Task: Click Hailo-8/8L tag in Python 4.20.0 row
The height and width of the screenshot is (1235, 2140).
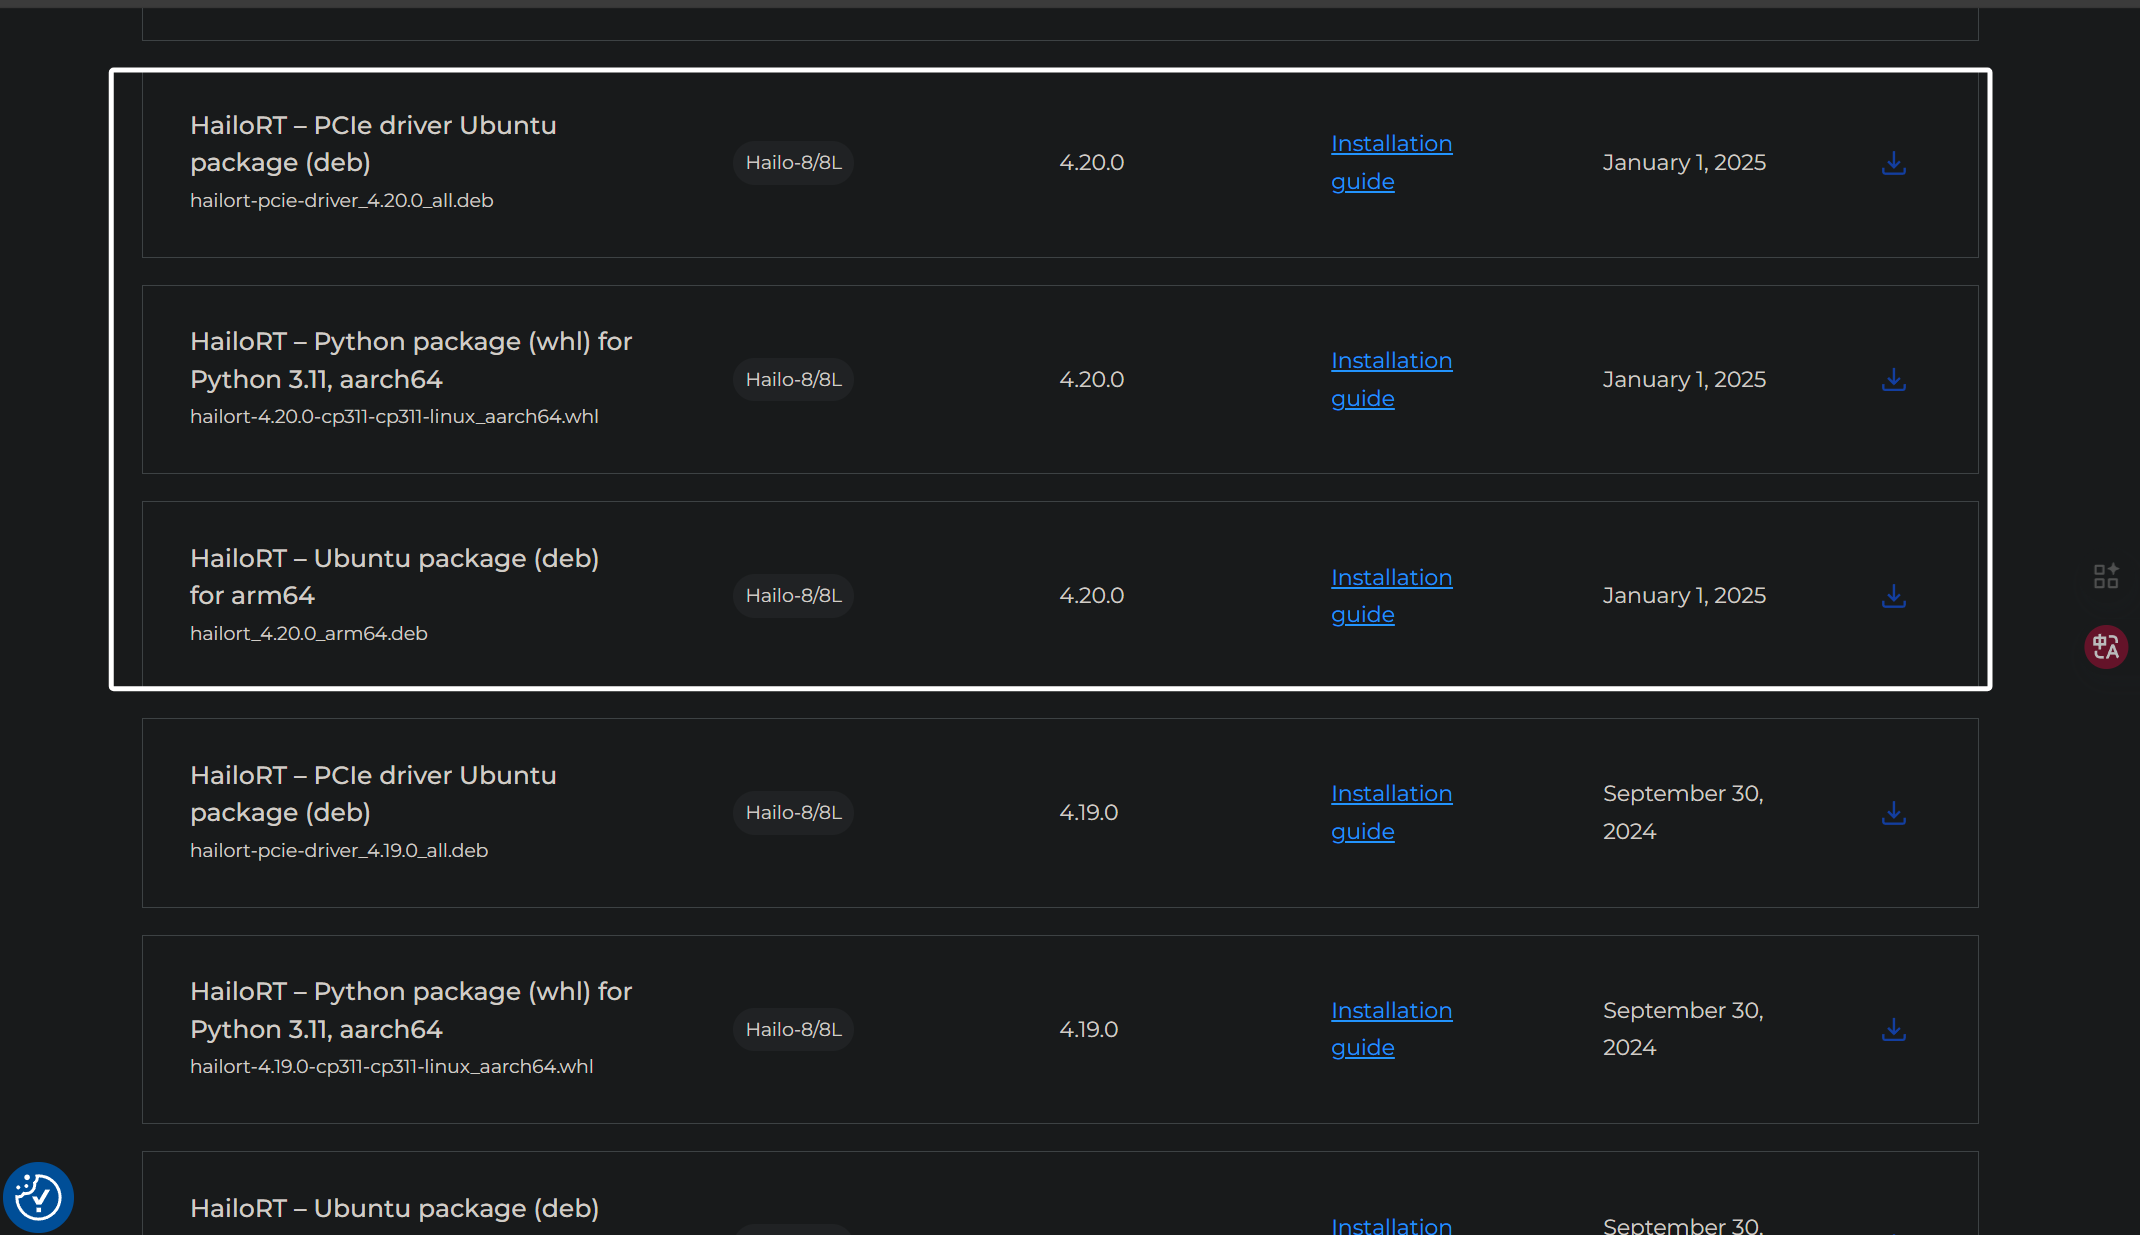Action: coord(794,380)
